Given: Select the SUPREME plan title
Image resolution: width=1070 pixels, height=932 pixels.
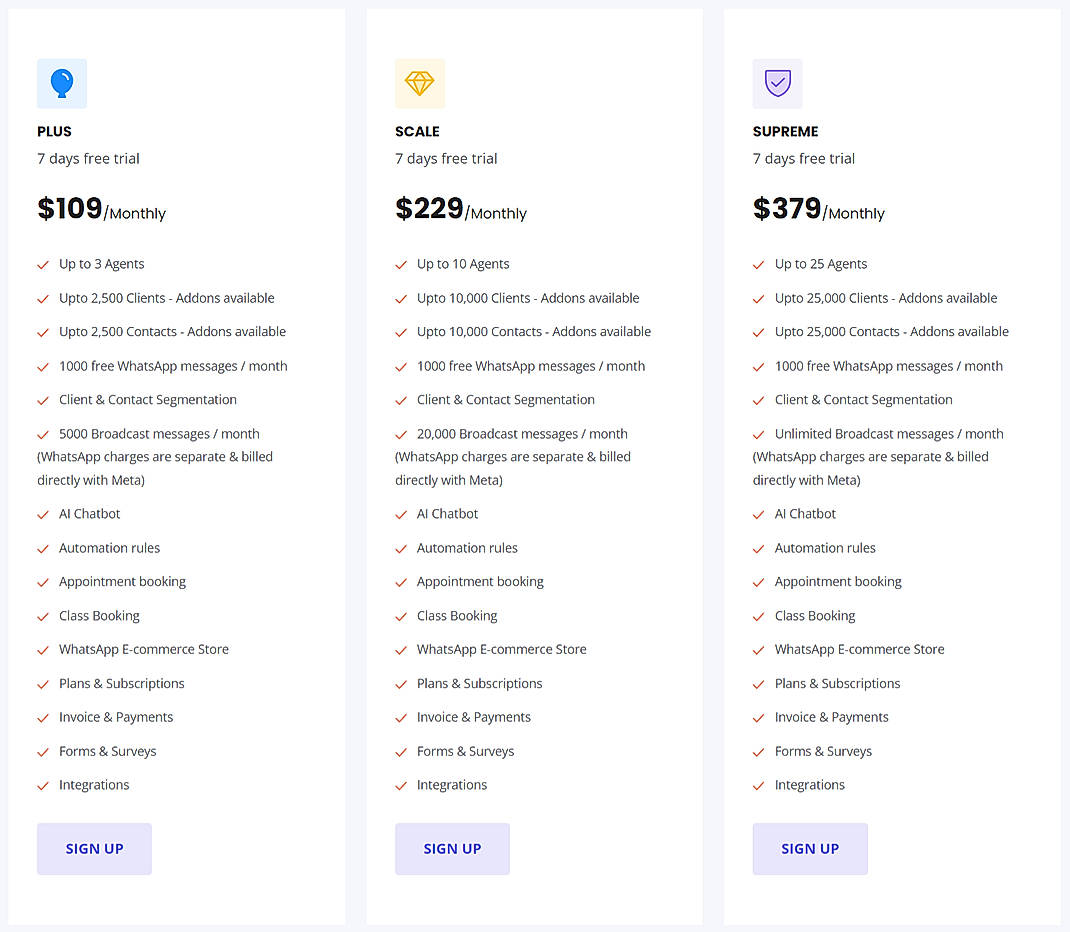Looking at the screenshot, I should pyautogui.click(x=785, y=131).
